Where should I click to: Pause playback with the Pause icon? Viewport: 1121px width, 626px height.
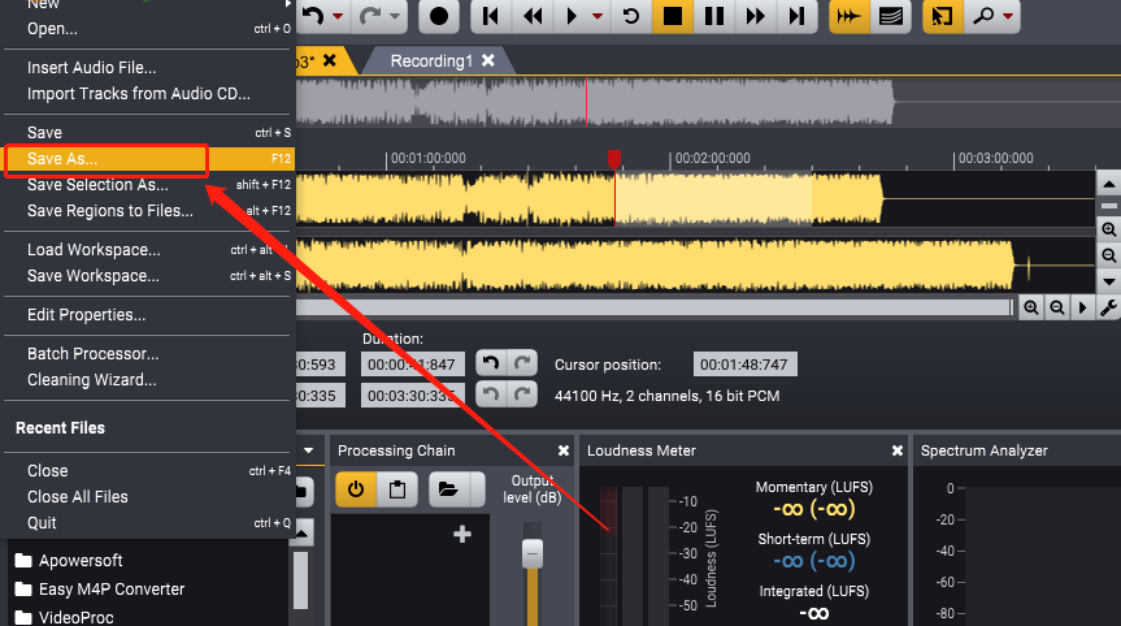coord(715,16)
